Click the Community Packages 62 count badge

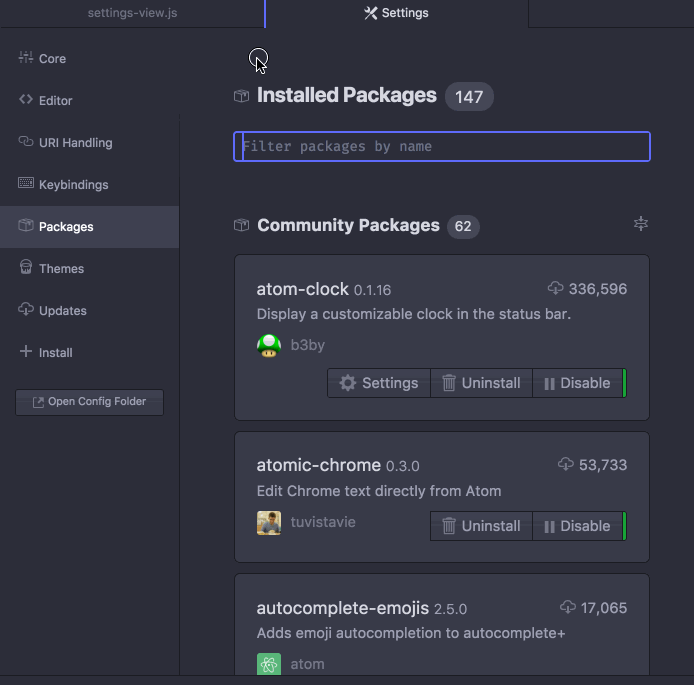click(463, 227)
